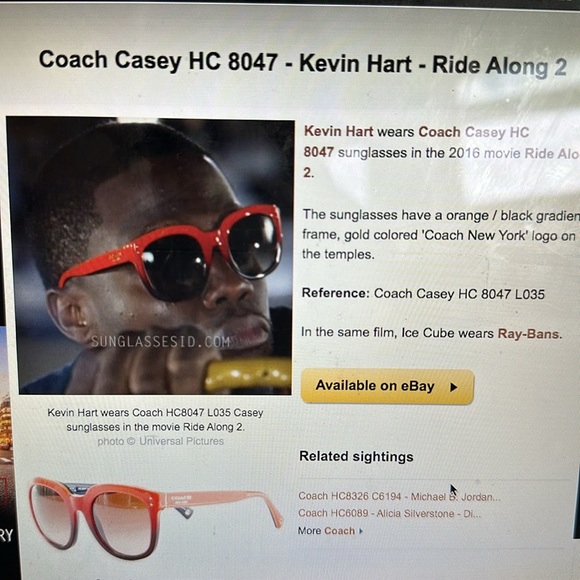The height and width of the screenshot is (580, 580).
Task: Click the Reference Coach Casey HC 8047 L035 line
Action: [x=423, y=294]
